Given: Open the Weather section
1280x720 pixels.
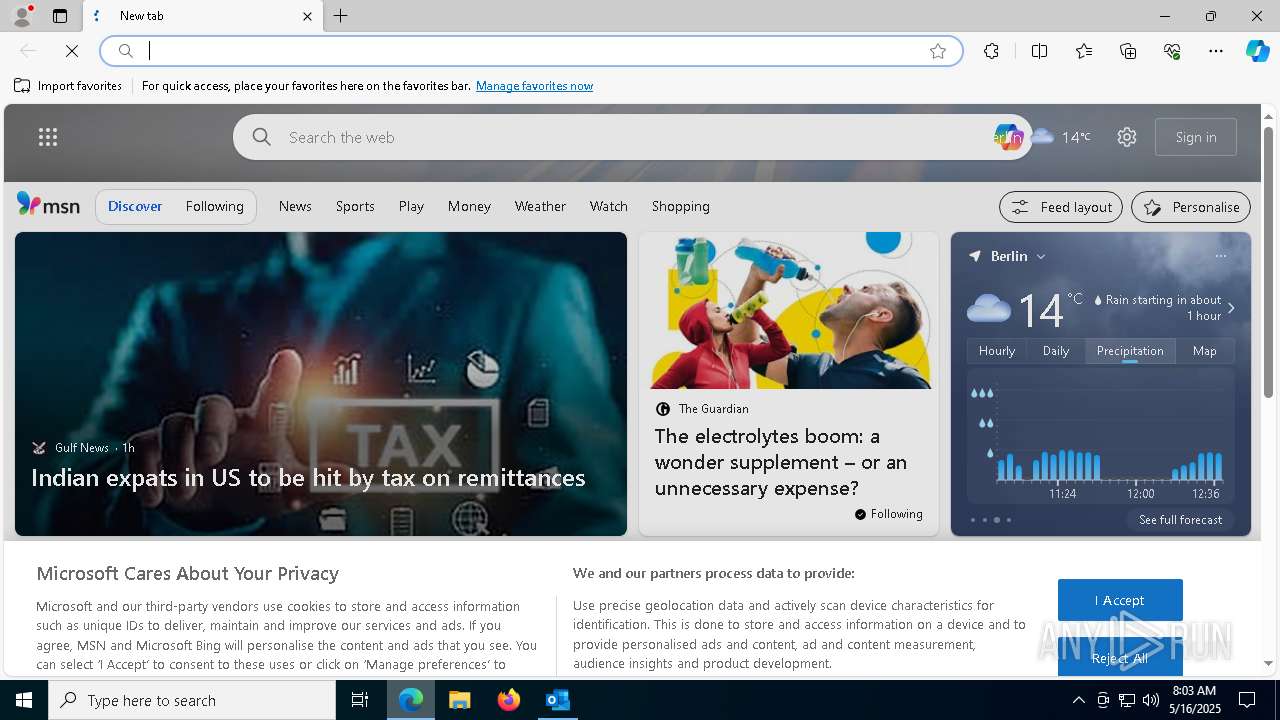Looking at the screenshot, I should tap(540, 206).
